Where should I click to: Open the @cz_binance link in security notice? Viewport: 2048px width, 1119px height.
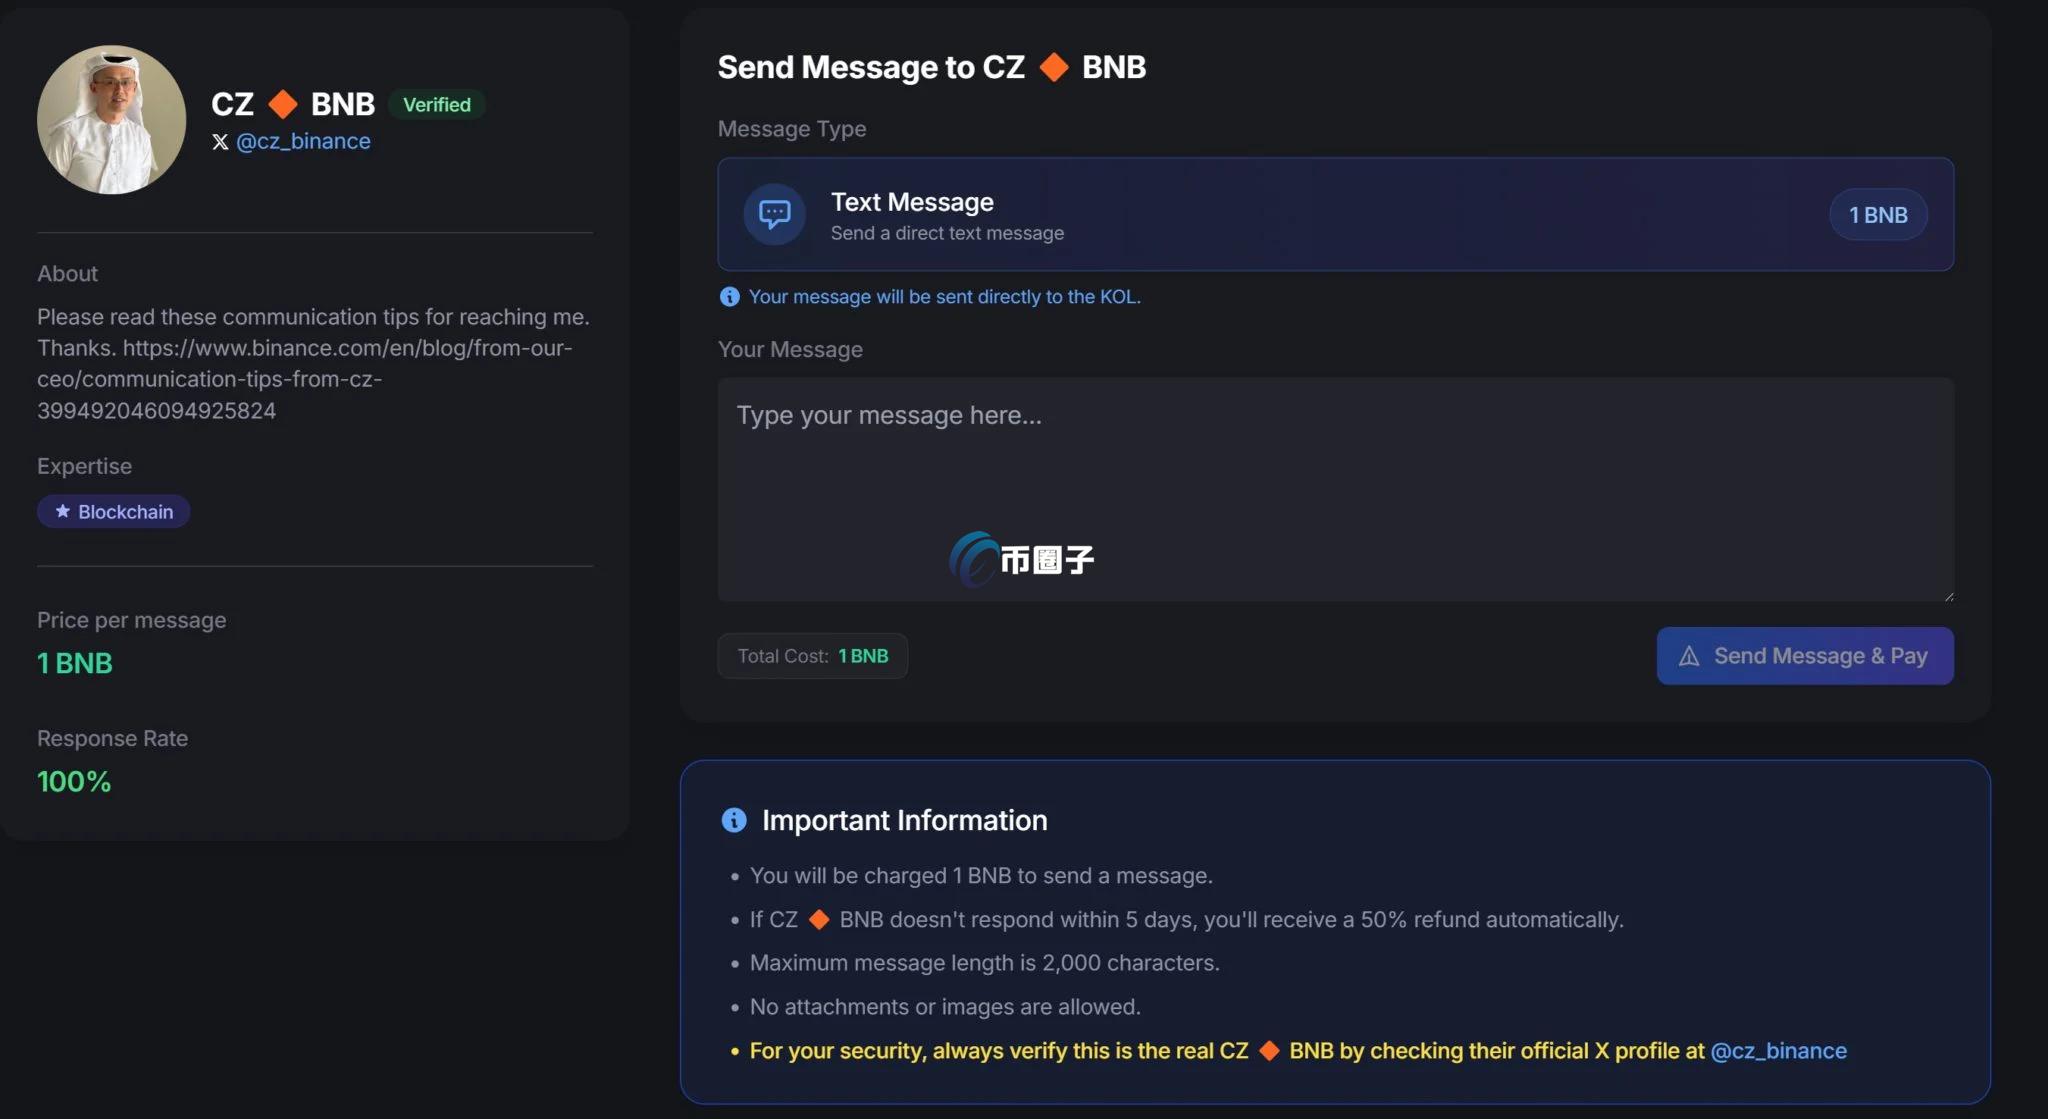point(1778,1051)
